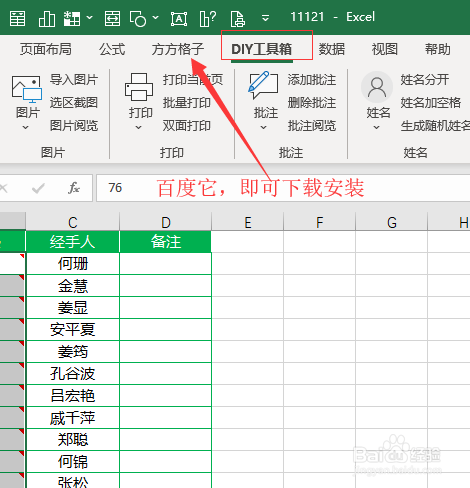470x488 pixels.
Task: Select column F header
Action: pos(320,222)
